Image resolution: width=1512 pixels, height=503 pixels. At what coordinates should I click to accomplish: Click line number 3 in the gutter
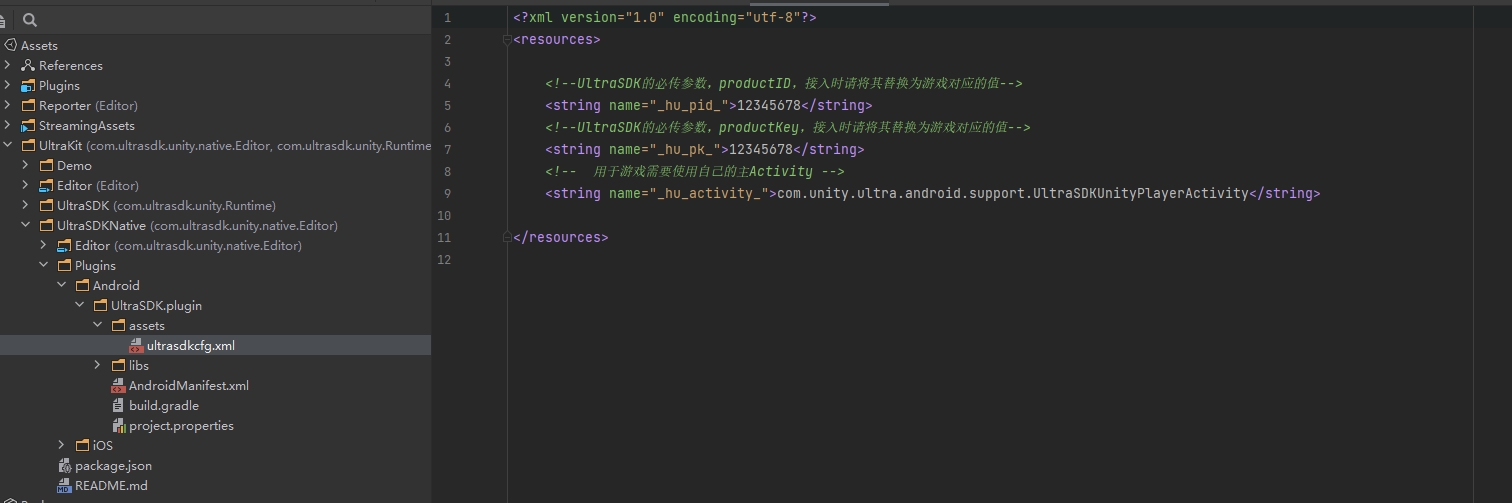point(447,62)
